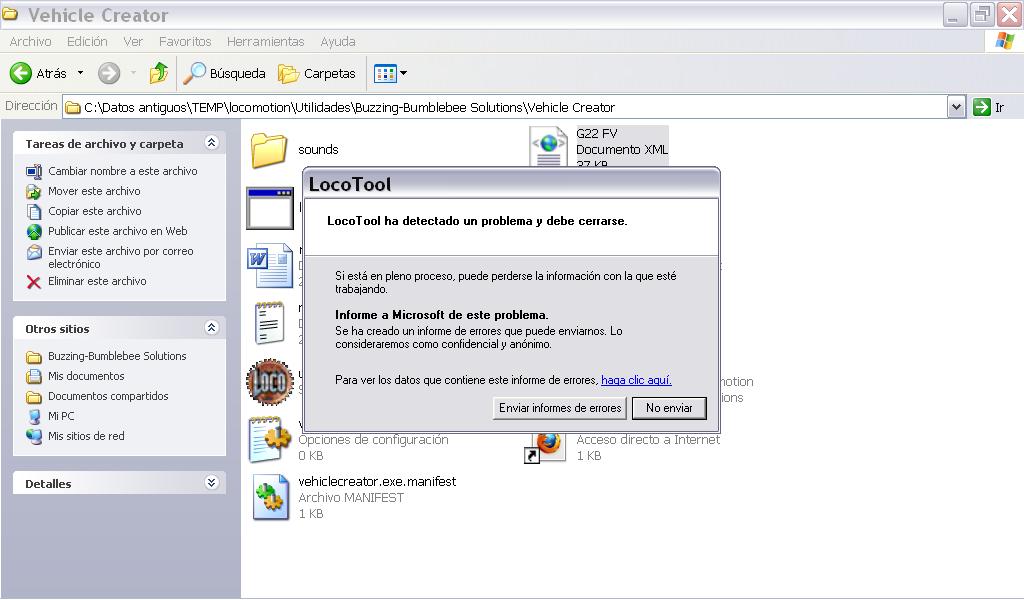The width and height of the screenshot is (1024, 600).
Task: Open the Herramientas menu
Action: click(x=265, y=41)
